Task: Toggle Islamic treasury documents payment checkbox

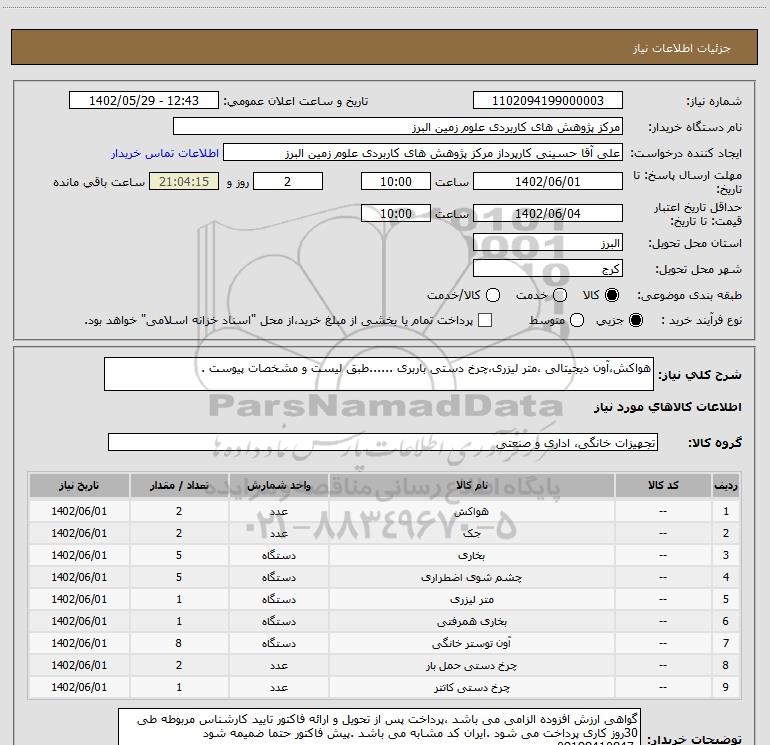Action: (x=485, y=320)
